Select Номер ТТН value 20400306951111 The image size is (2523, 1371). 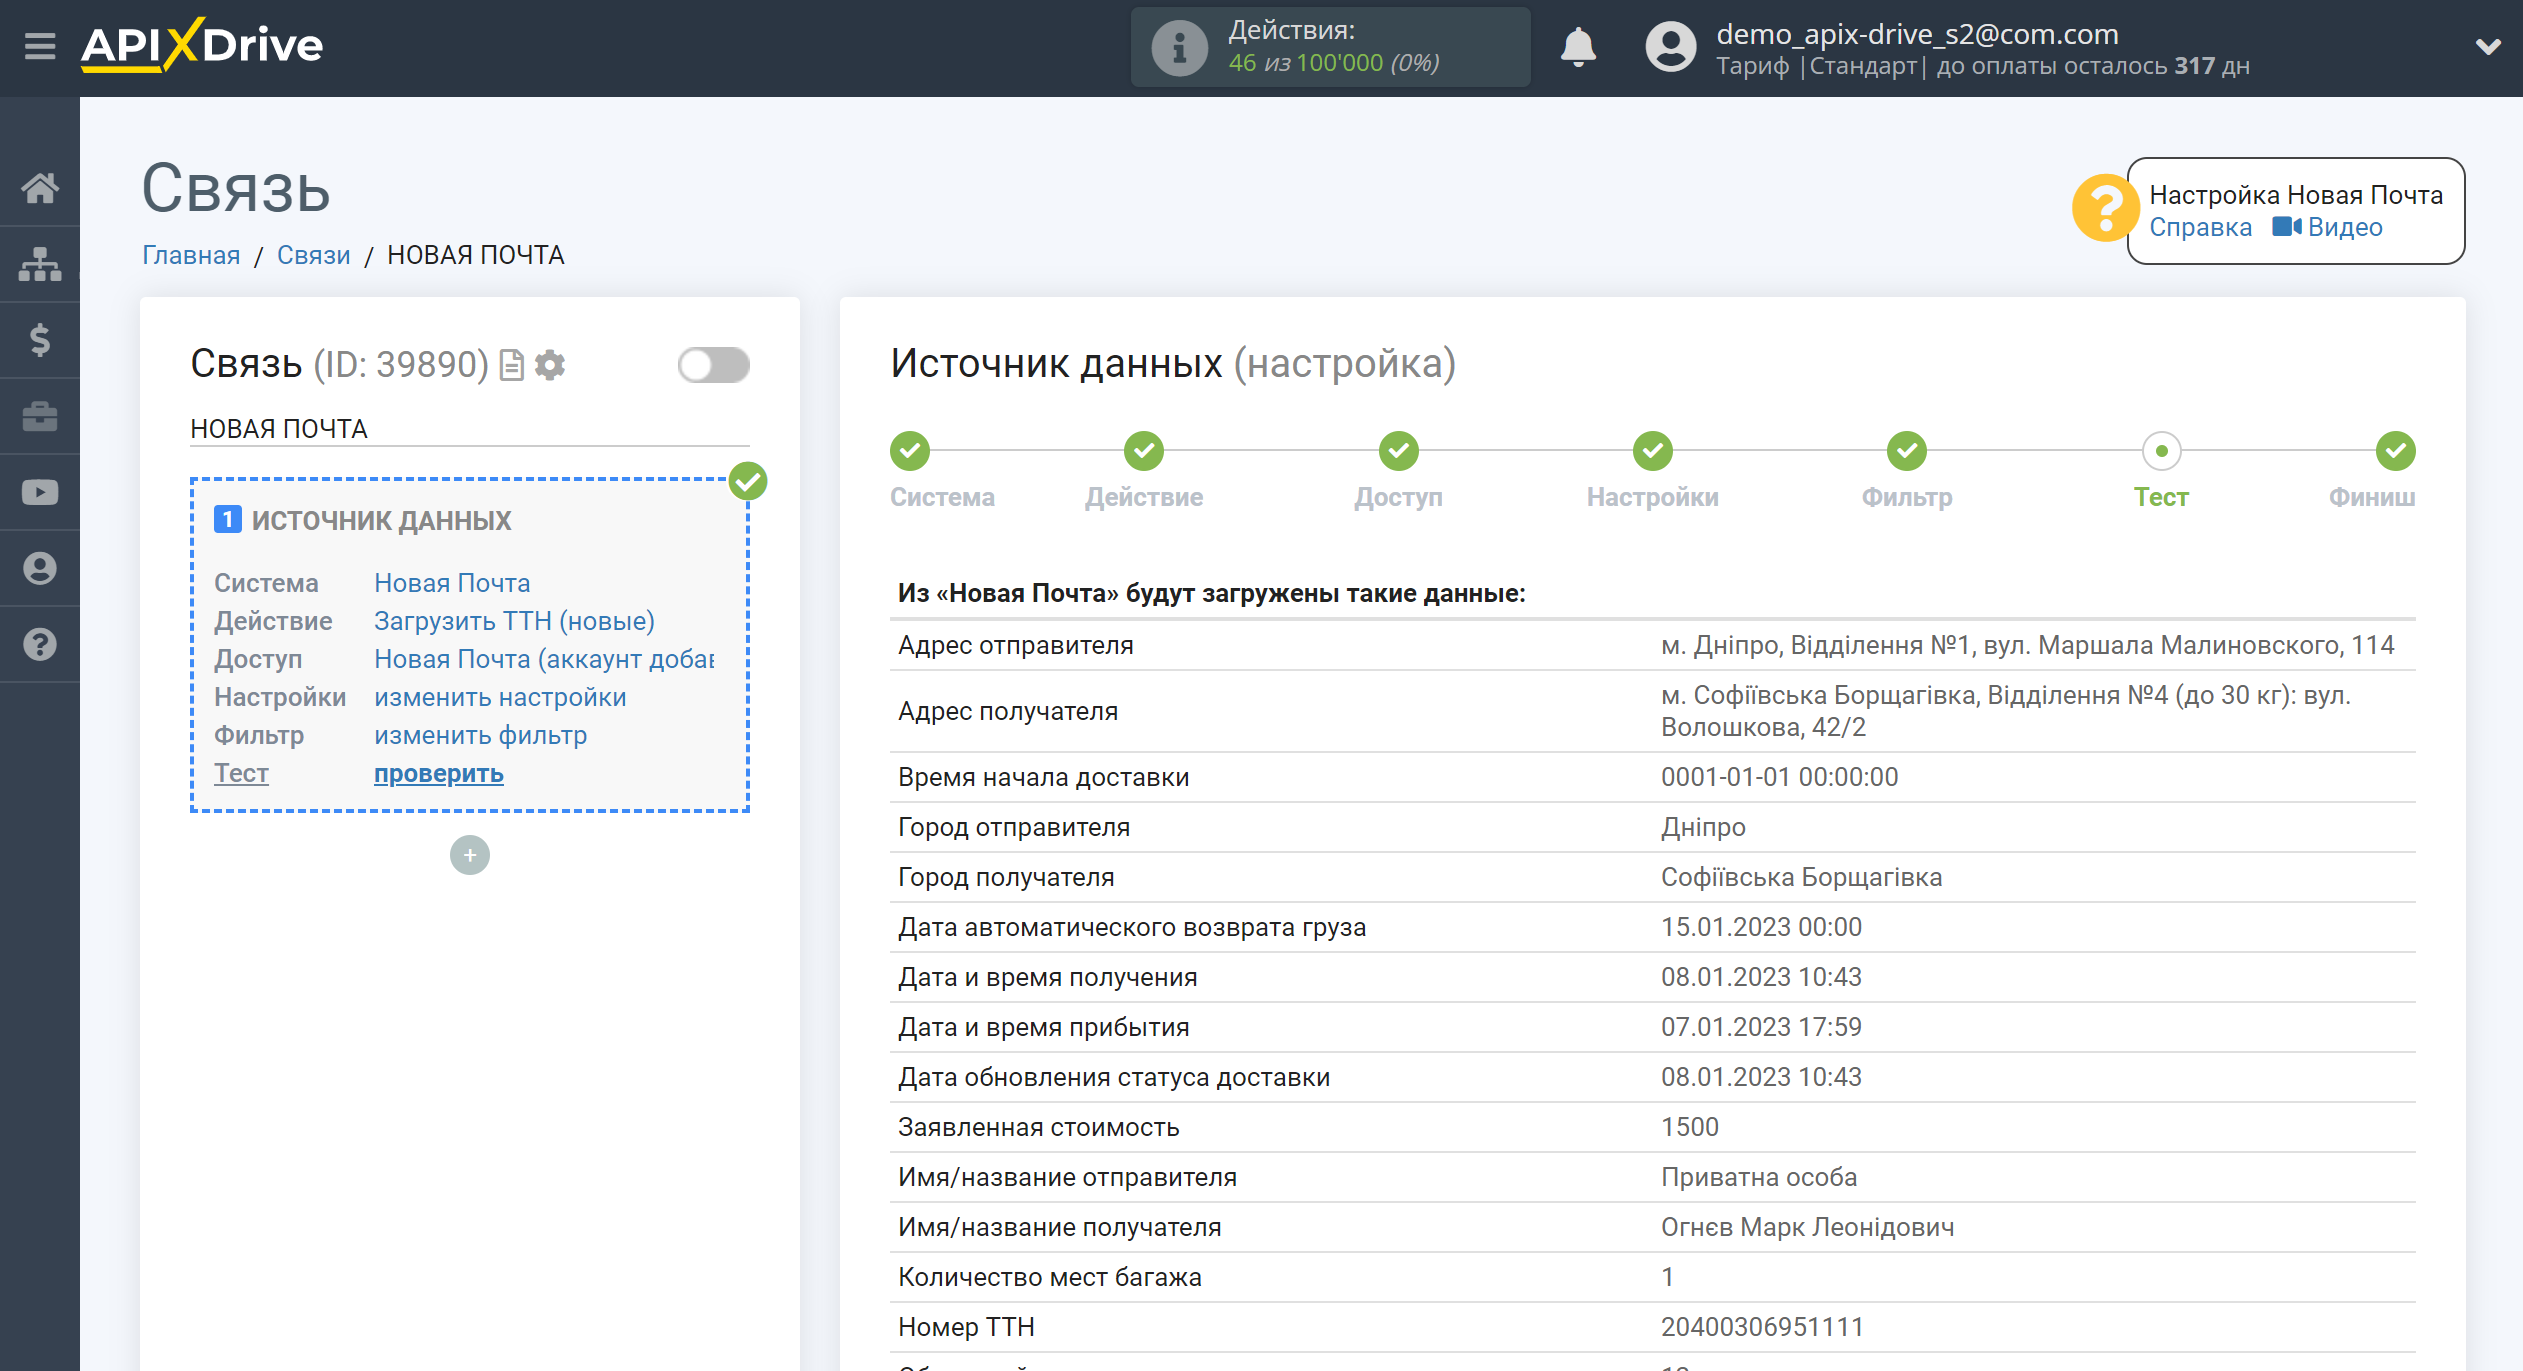click(x=1762, y=1327)
